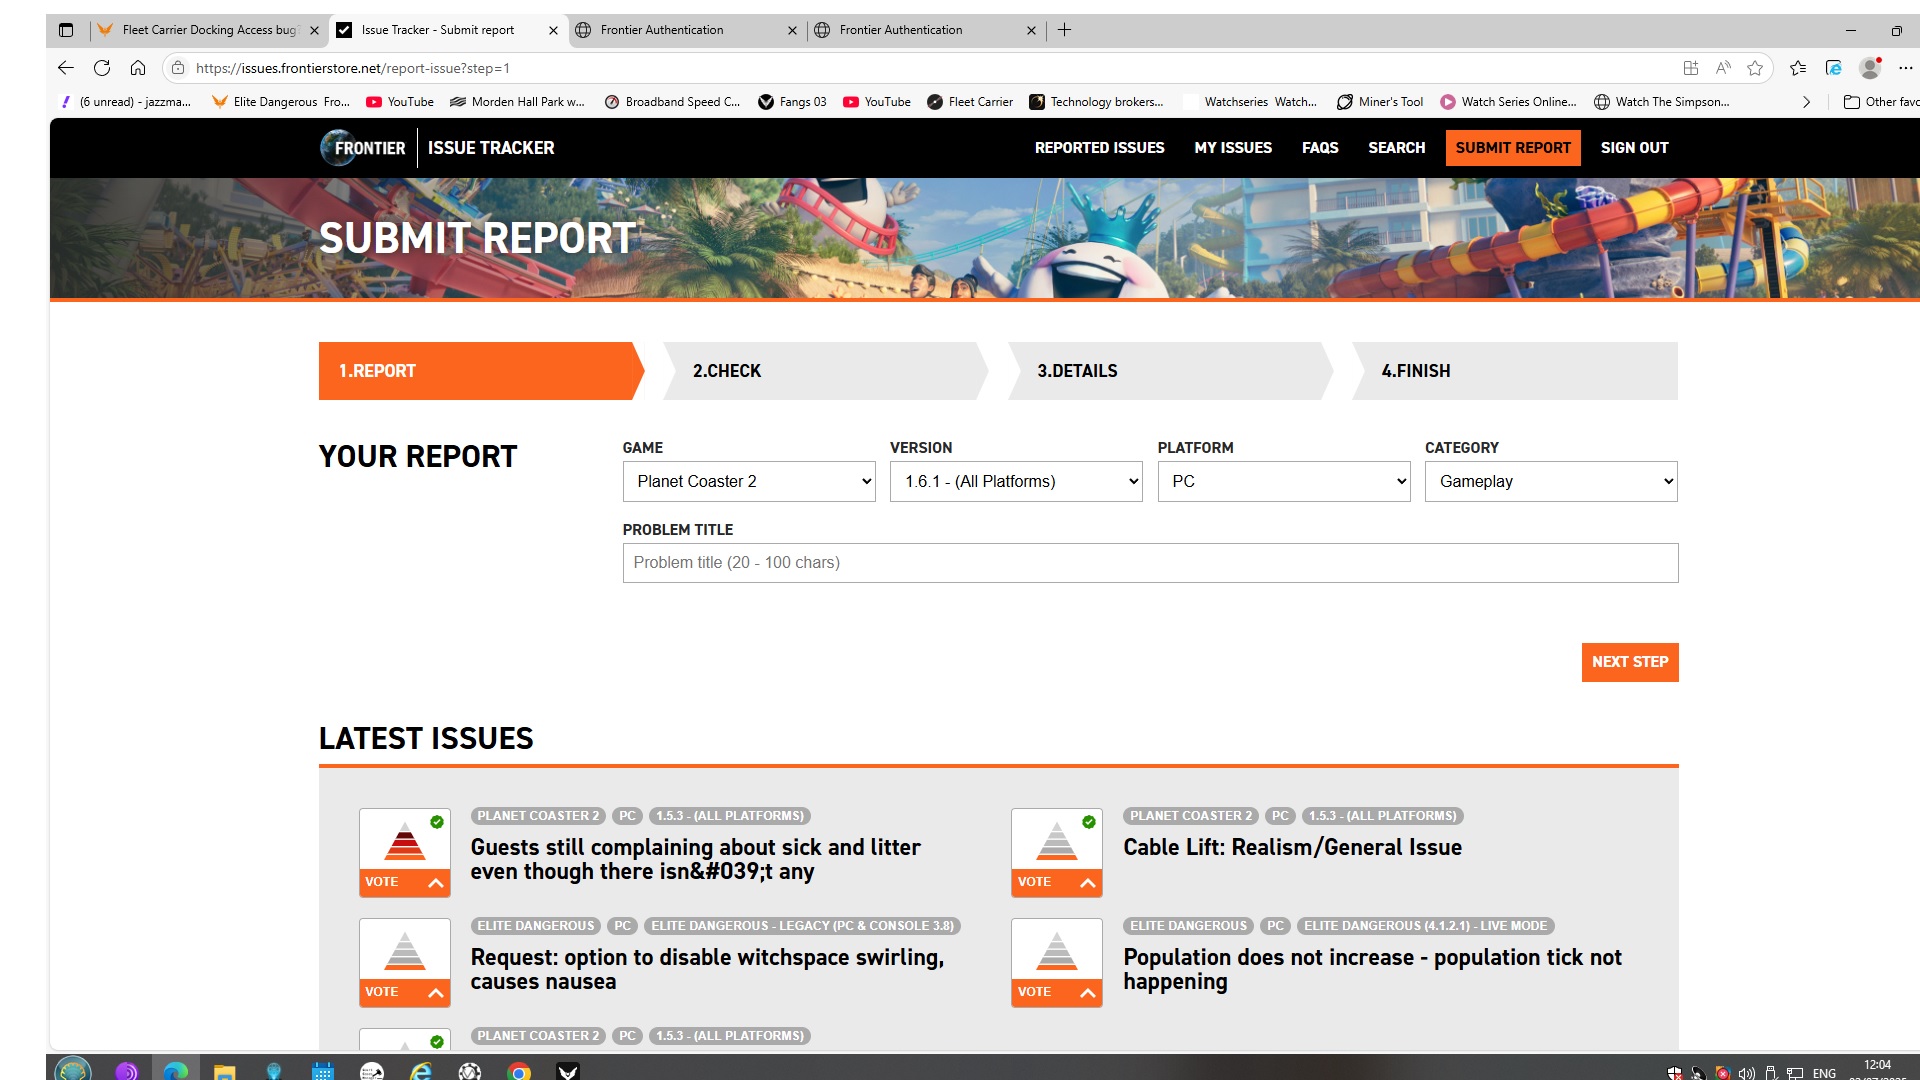Open Internet Explorer from taskbar
Screen dimensions: 1920x1080
[x=421, y=1071]
